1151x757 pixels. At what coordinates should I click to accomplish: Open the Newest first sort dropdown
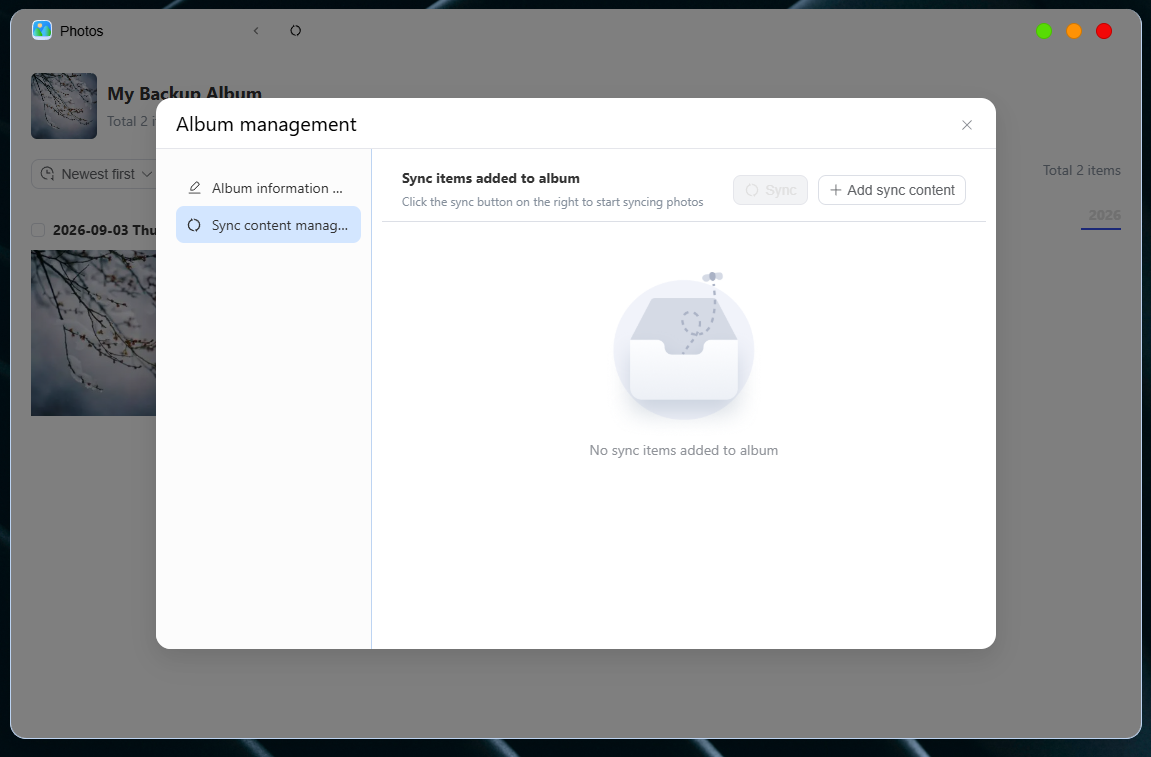click(x=93, y=174)
